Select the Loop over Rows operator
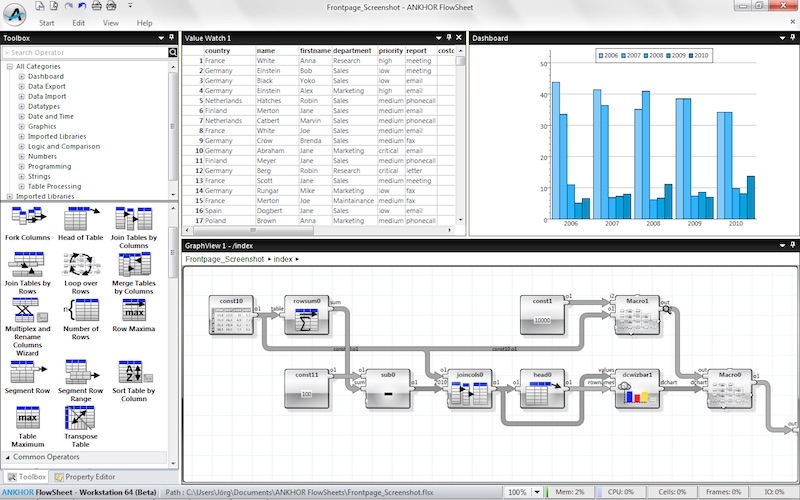Image resolution: width=800 pixels, height=500 pixels. coord(81,273)
